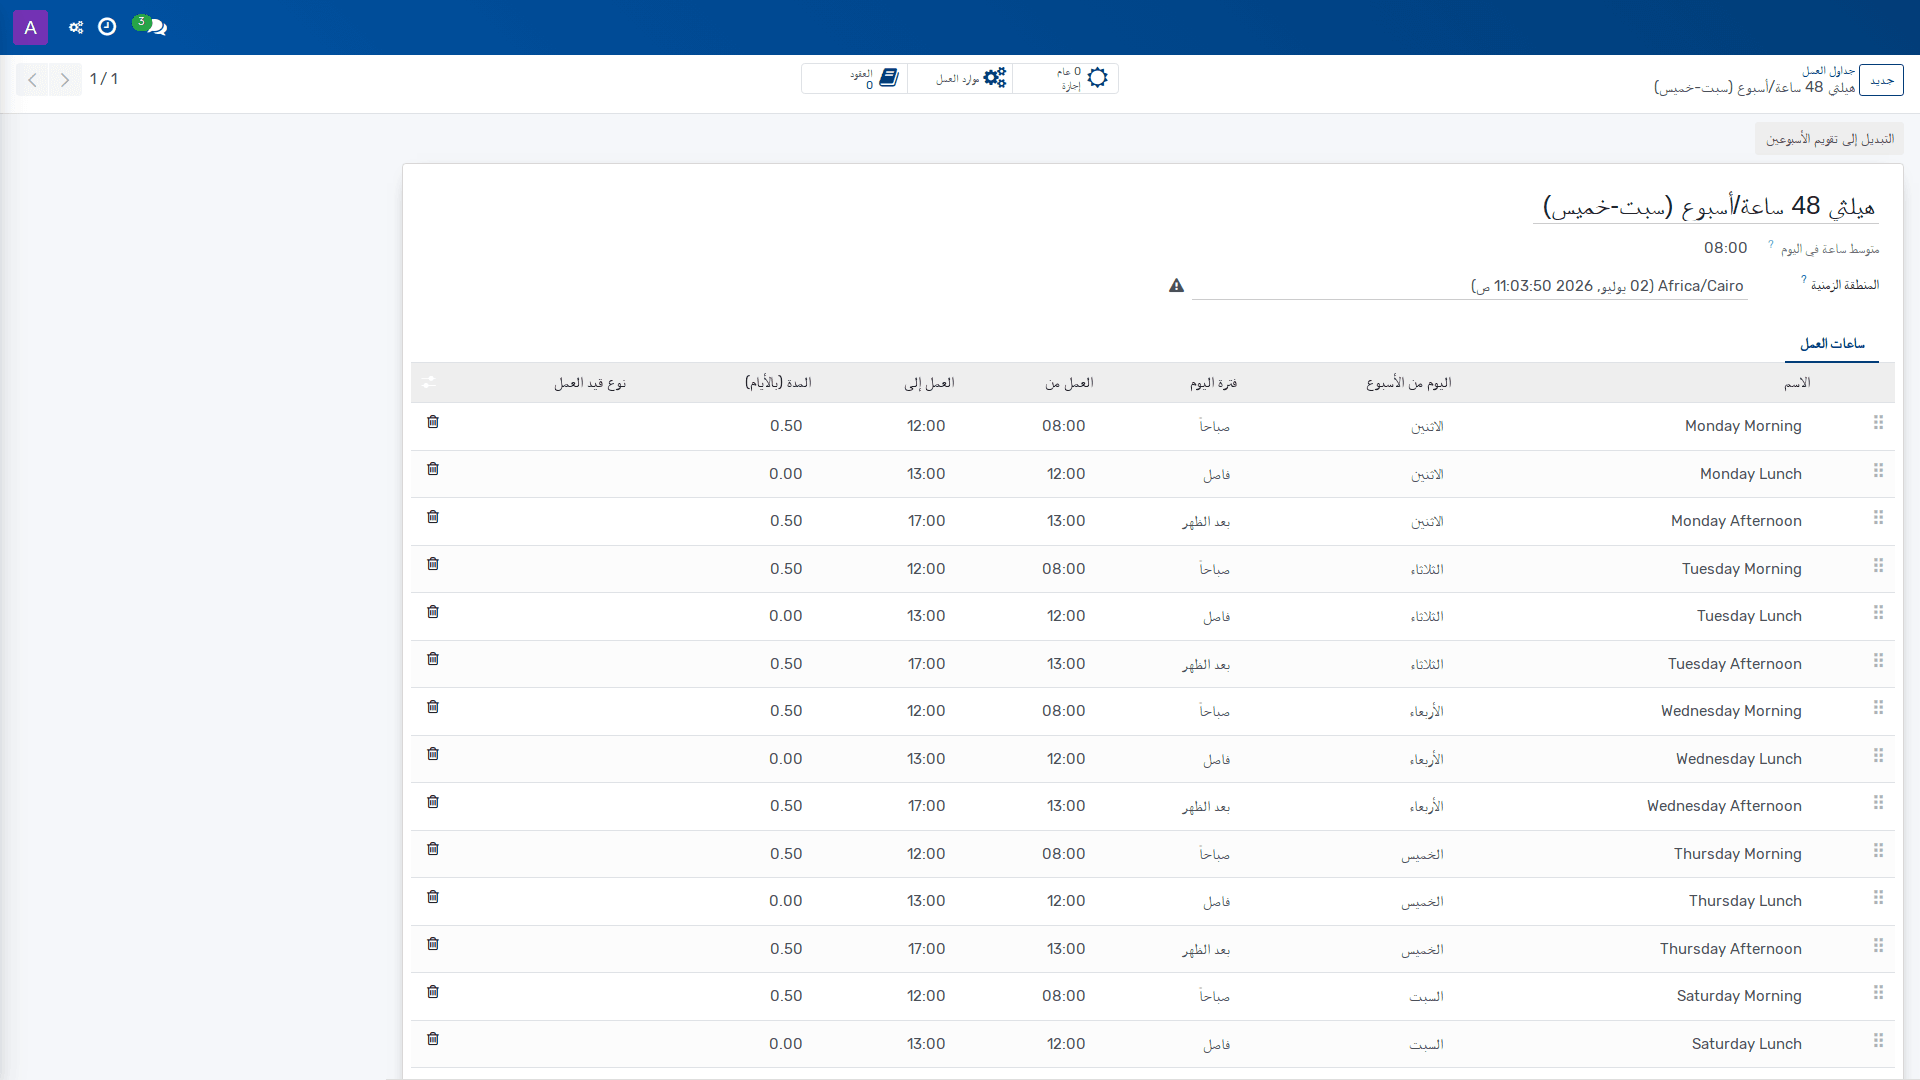This screenshot has width=1920, height=1080.
Task: Click the timezone warning triangle icon
Action: pyautogui.click(x=1176, y=286)
